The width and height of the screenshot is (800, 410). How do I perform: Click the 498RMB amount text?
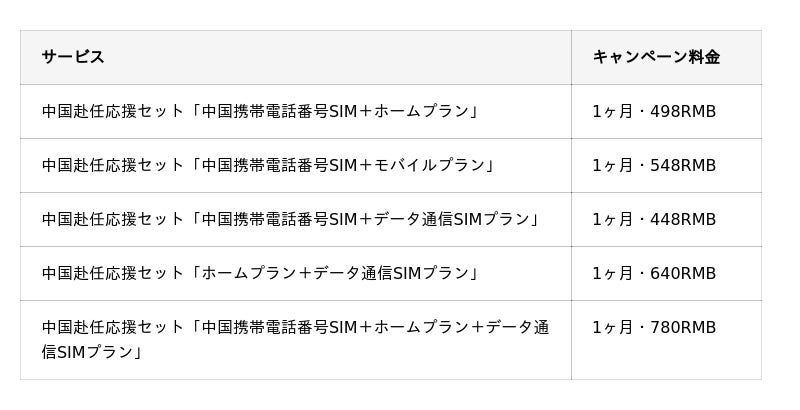[x=683, y=111]
